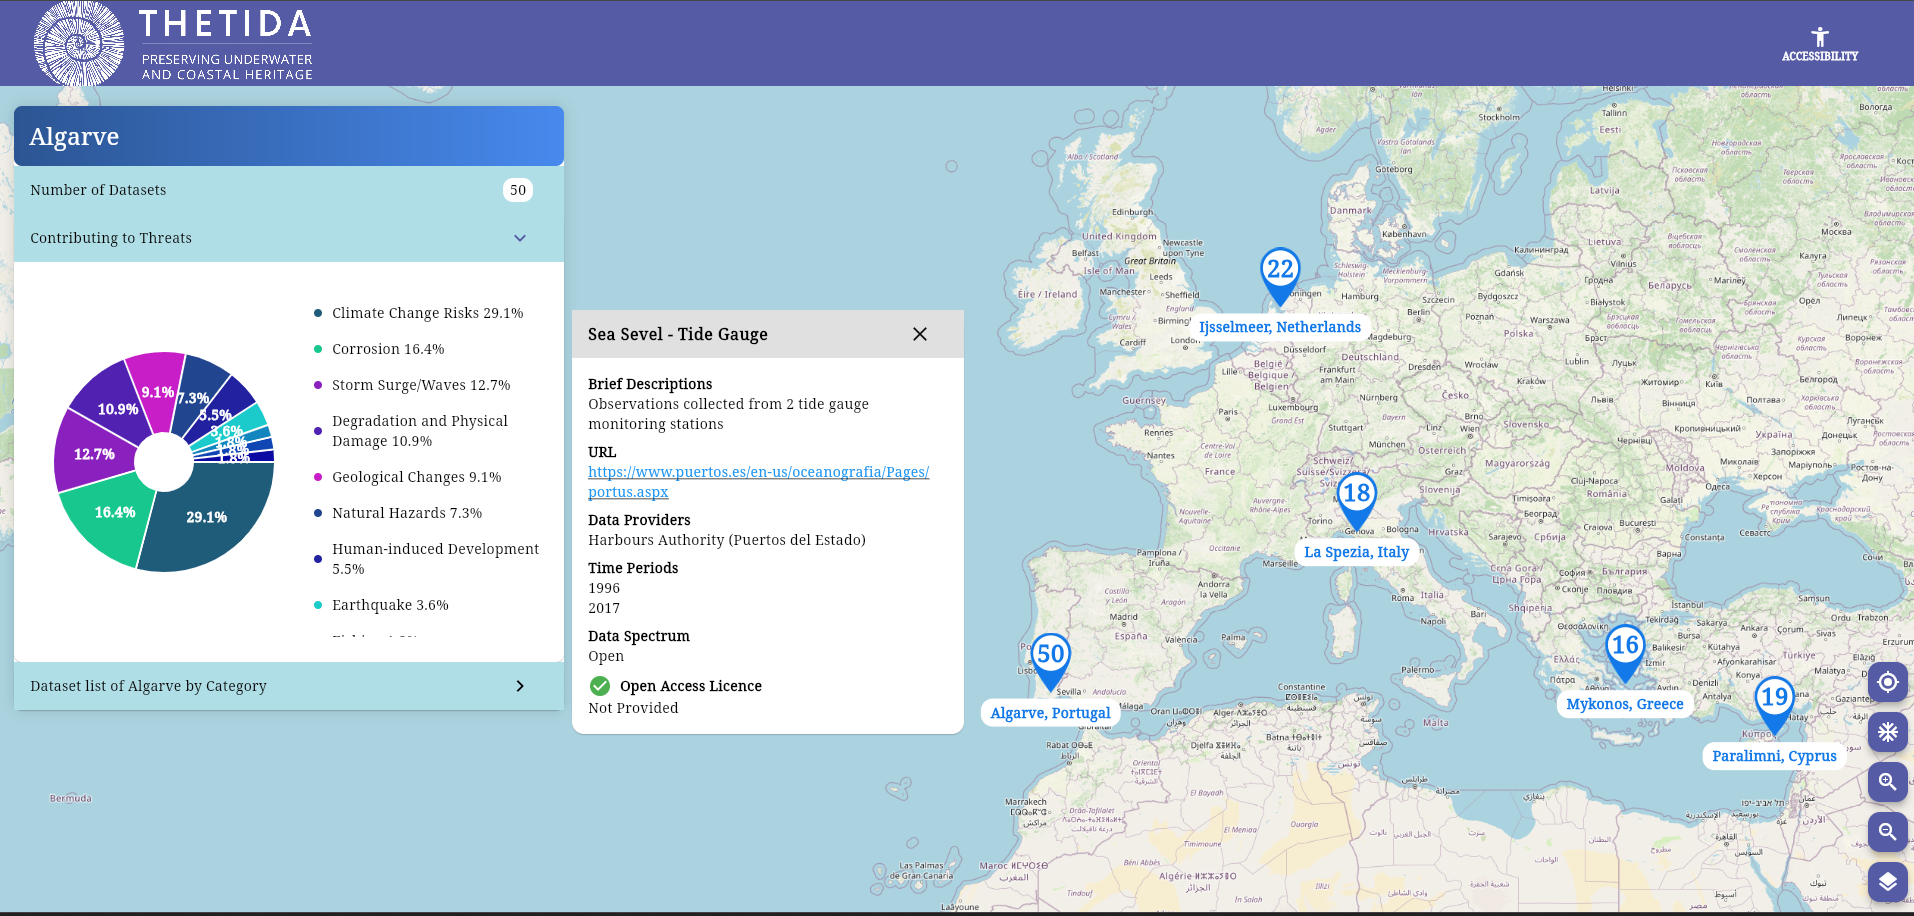Viewport: 1914px width, 916px height.
Task: Click the Algarve, Portugal label
Action: (1050, 713)
